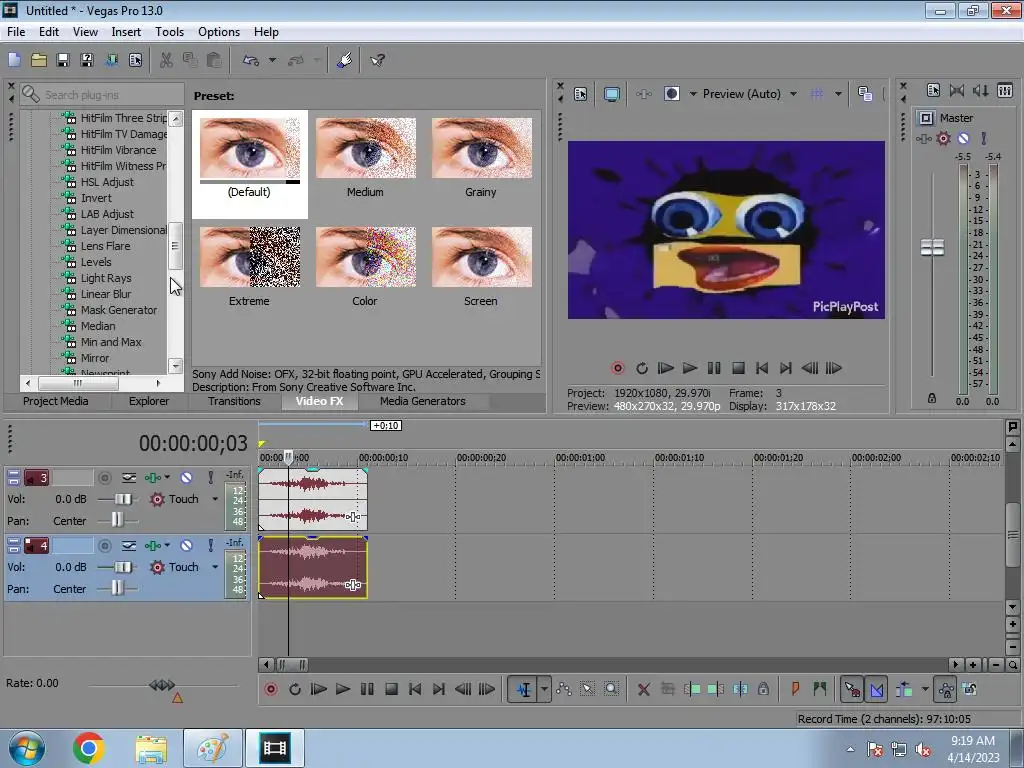Select Lens Flare in plug-in list
The height and width of the screenshot is (768, 1024).
click(x=105, y=246)
